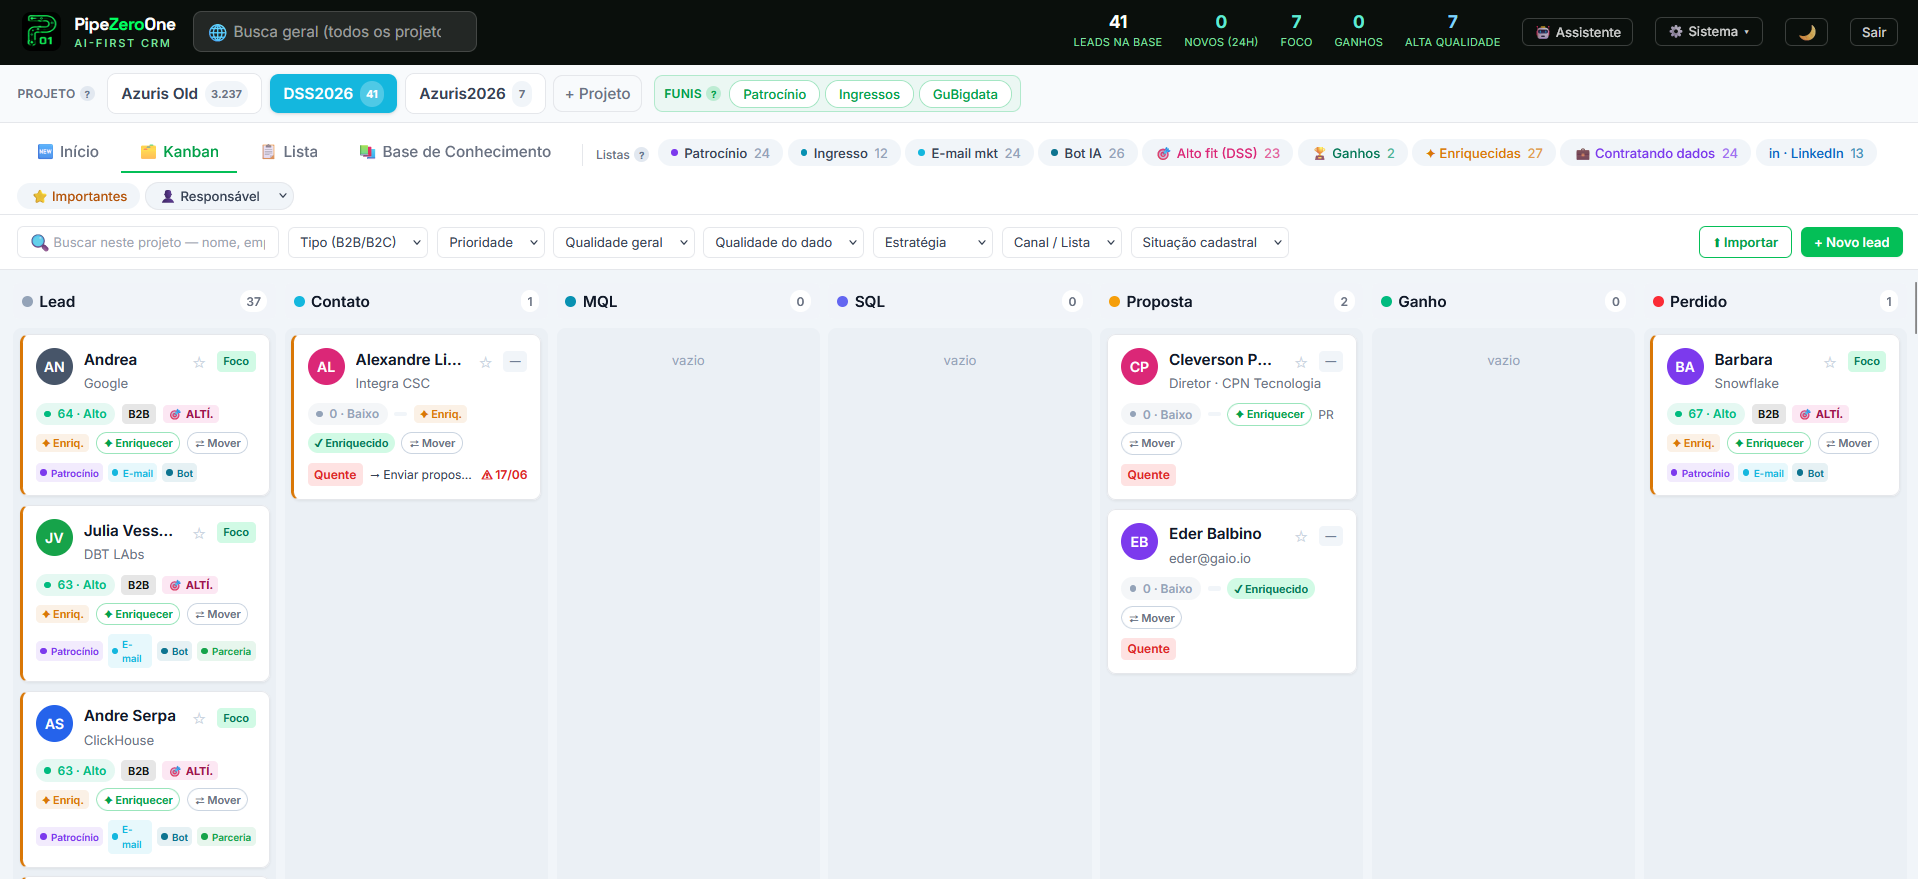Click the project search input
Viewport: 1918px width, 879px height.
[148, 242]
